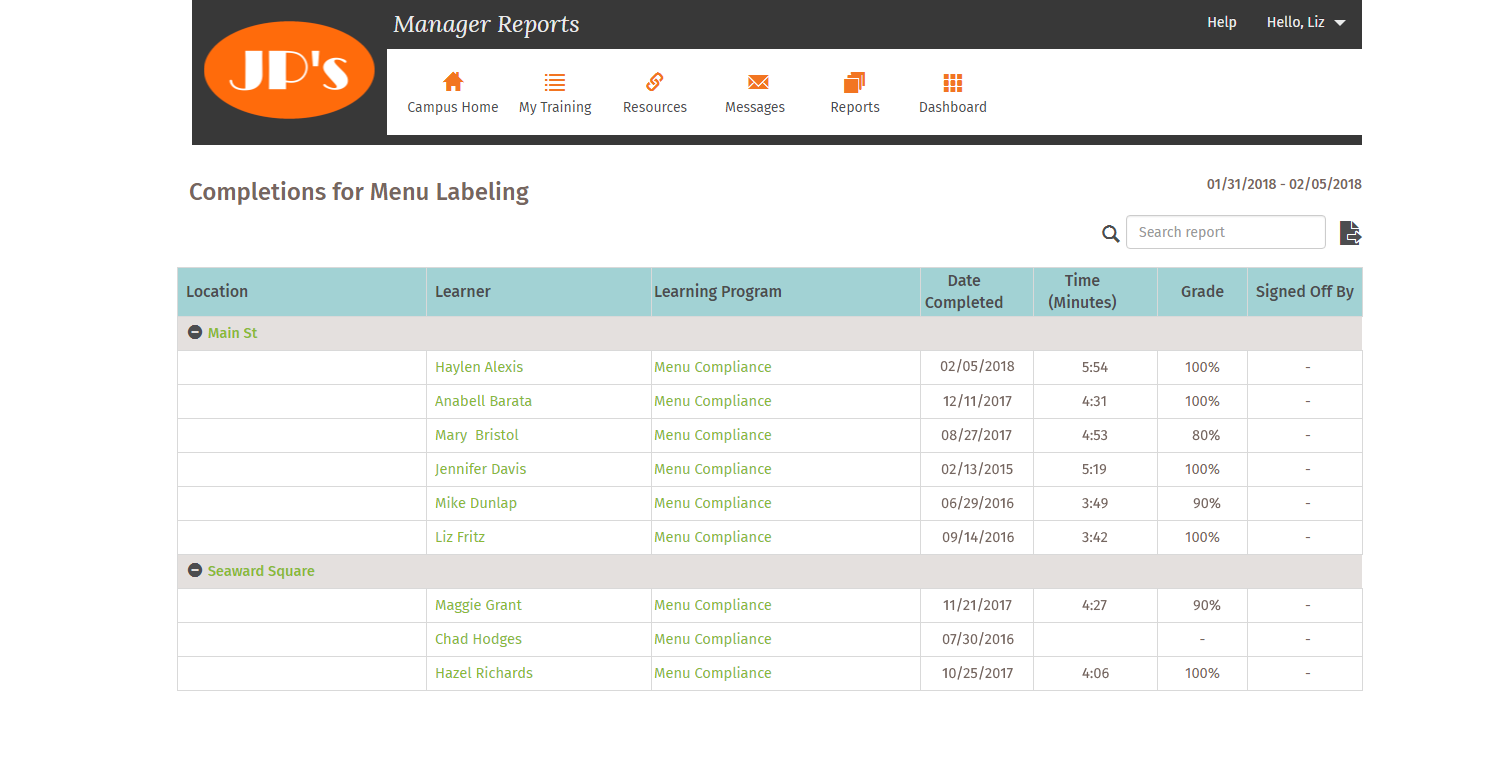1490x774 pixels.
Task: Select the Dashboard menu label
Action: [953, 107]
